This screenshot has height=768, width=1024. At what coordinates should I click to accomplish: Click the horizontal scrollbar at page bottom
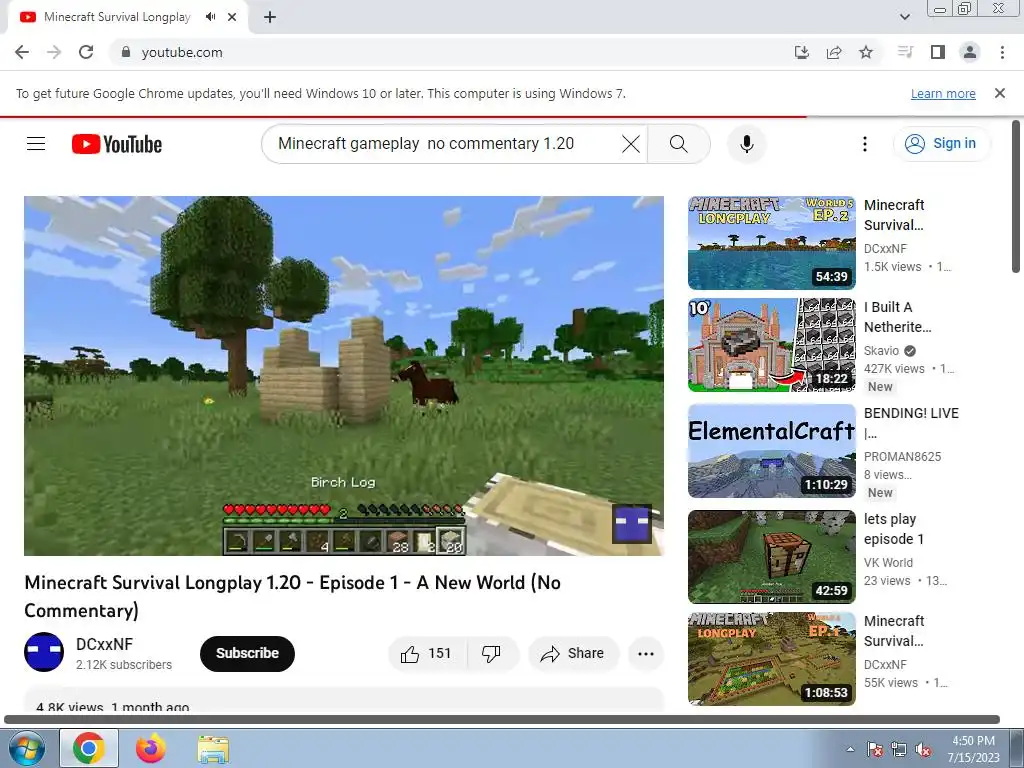502,719
